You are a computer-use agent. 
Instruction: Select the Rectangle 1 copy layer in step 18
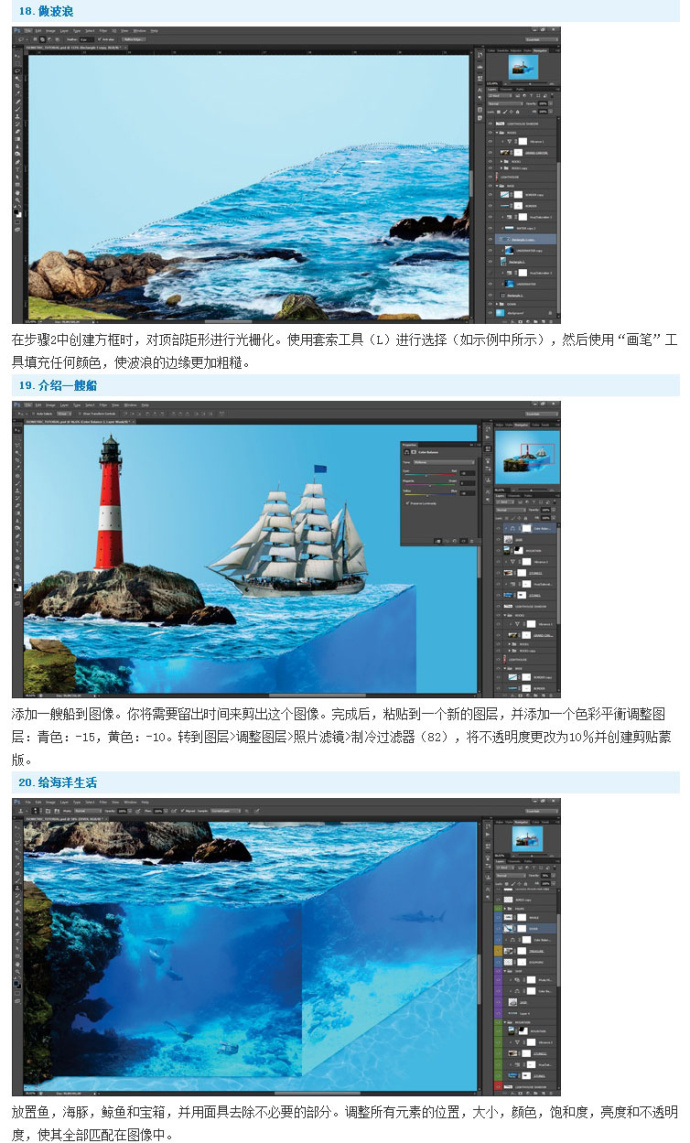[525, 239]
